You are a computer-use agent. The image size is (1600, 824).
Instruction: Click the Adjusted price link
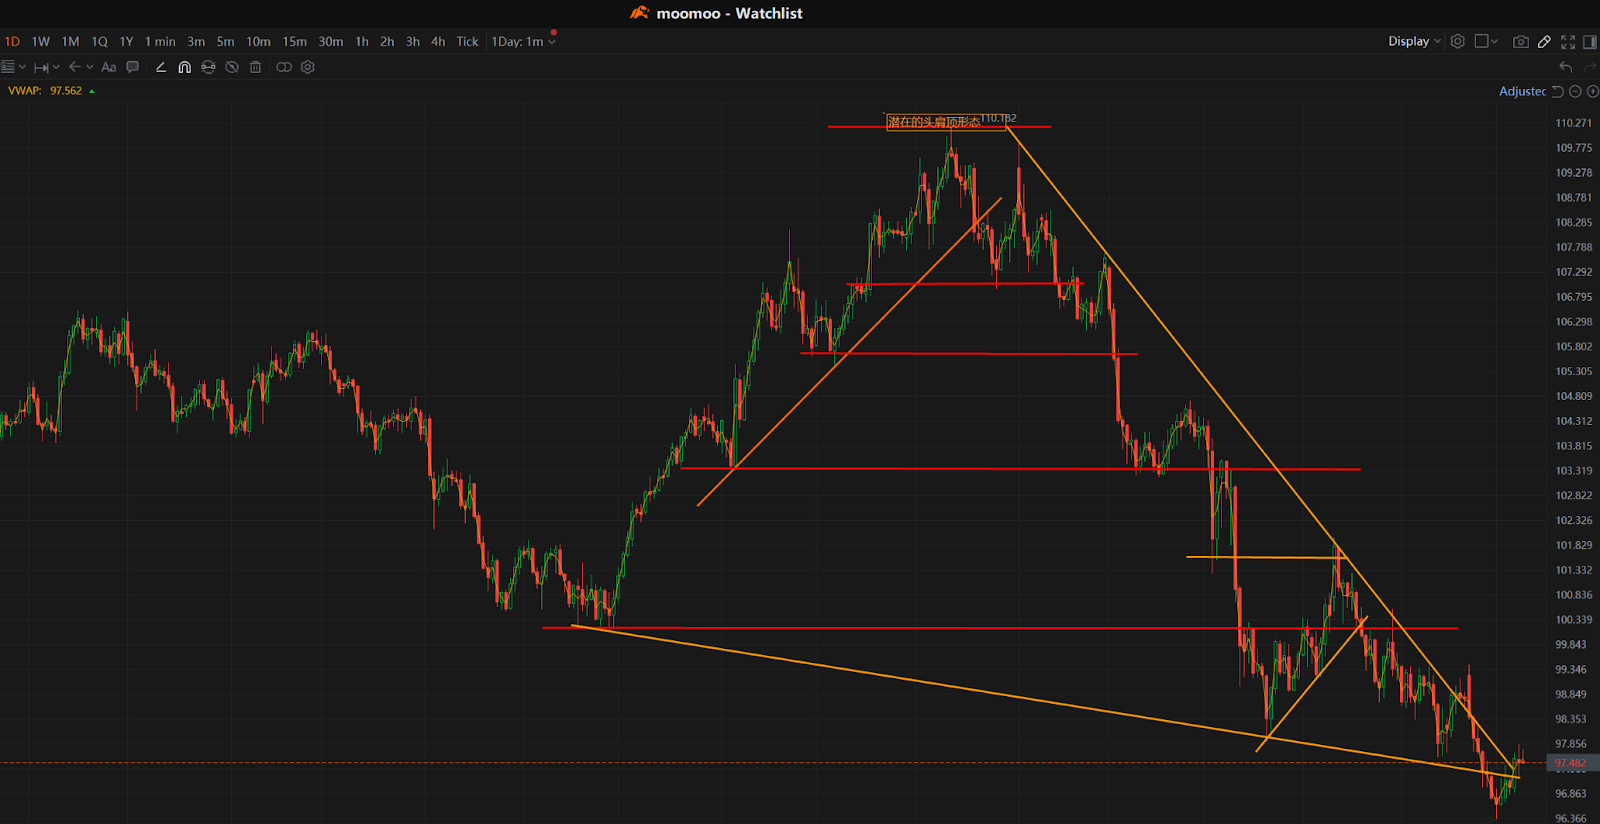tap(1522, 91)
